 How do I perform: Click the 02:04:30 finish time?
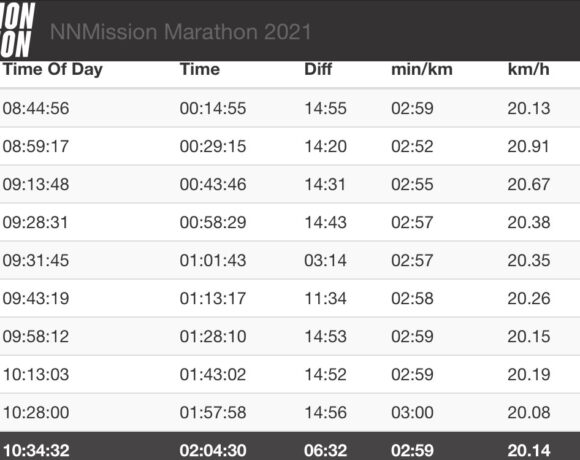213,451
